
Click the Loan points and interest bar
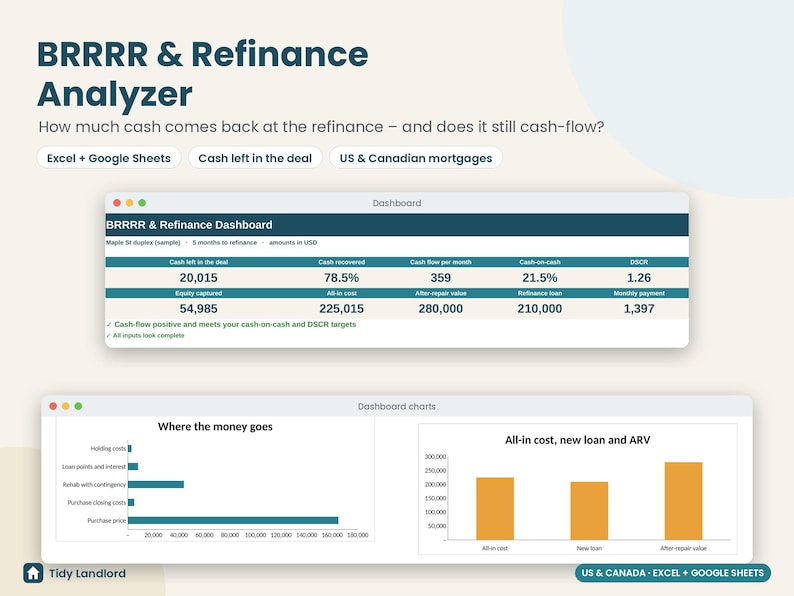coord(133,466)
